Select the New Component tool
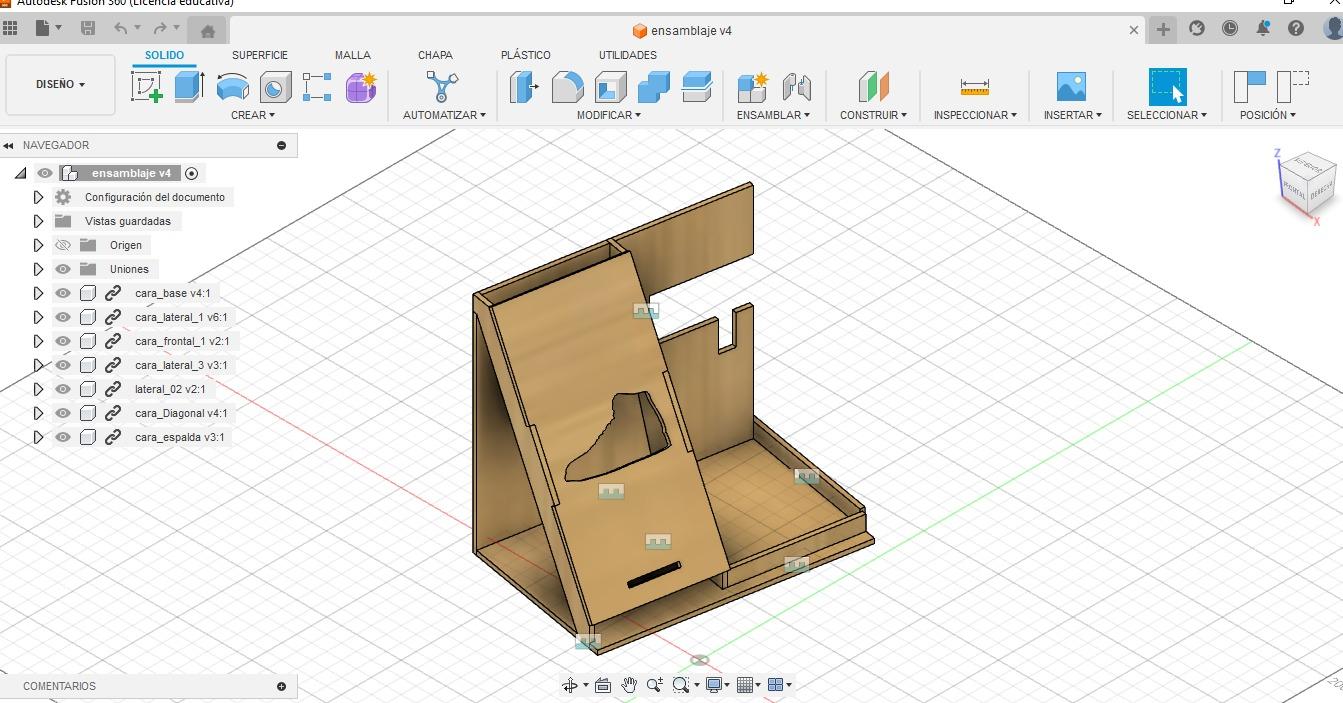1343x703 pixels. coord(752,87)
